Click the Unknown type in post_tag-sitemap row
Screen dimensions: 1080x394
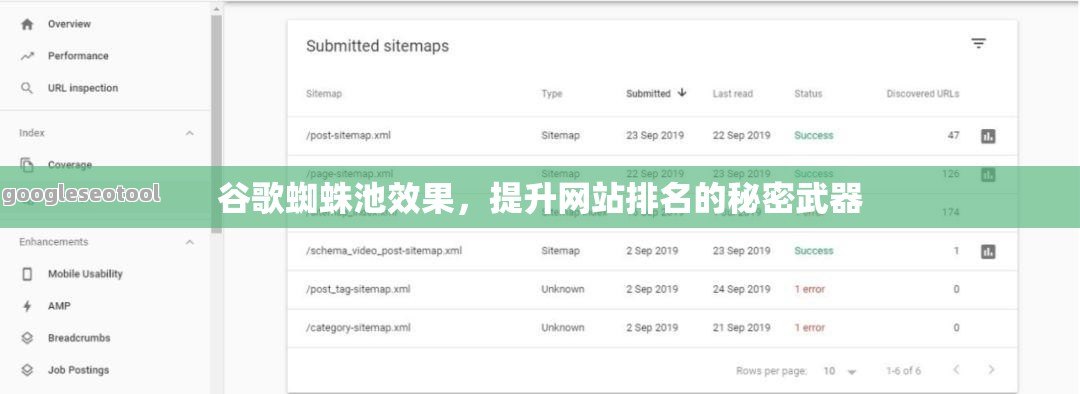click(563, 289)
